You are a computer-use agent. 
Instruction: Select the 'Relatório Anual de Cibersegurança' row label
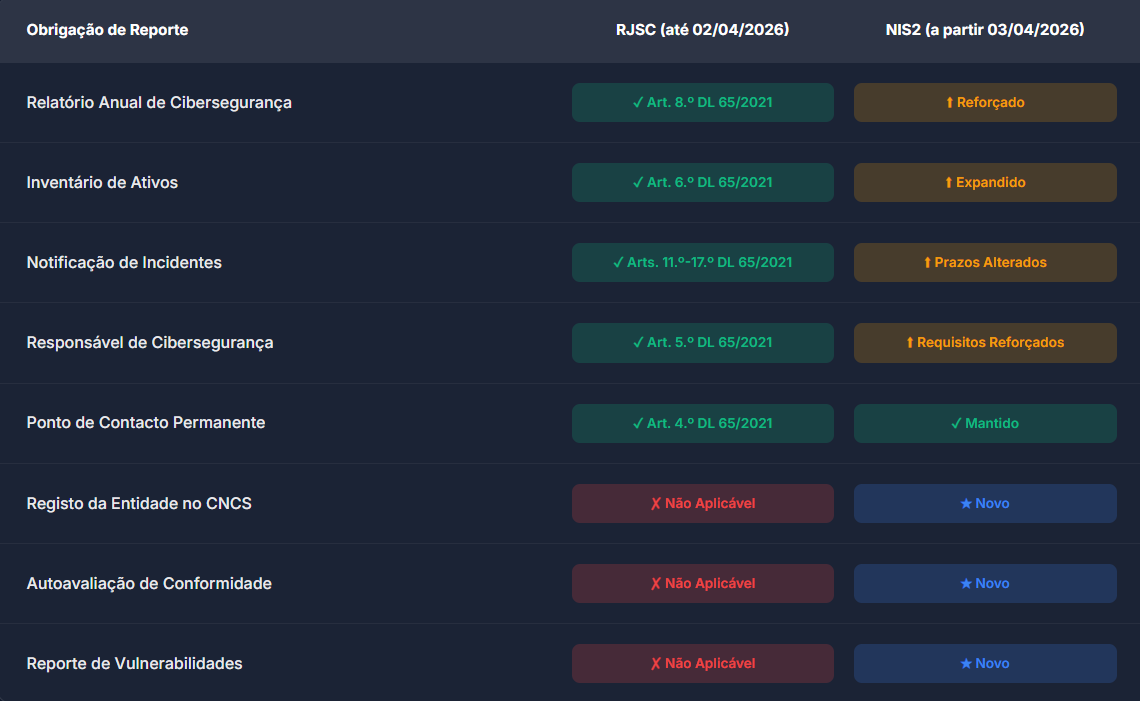pyautogui.click(x=159, y=102)
